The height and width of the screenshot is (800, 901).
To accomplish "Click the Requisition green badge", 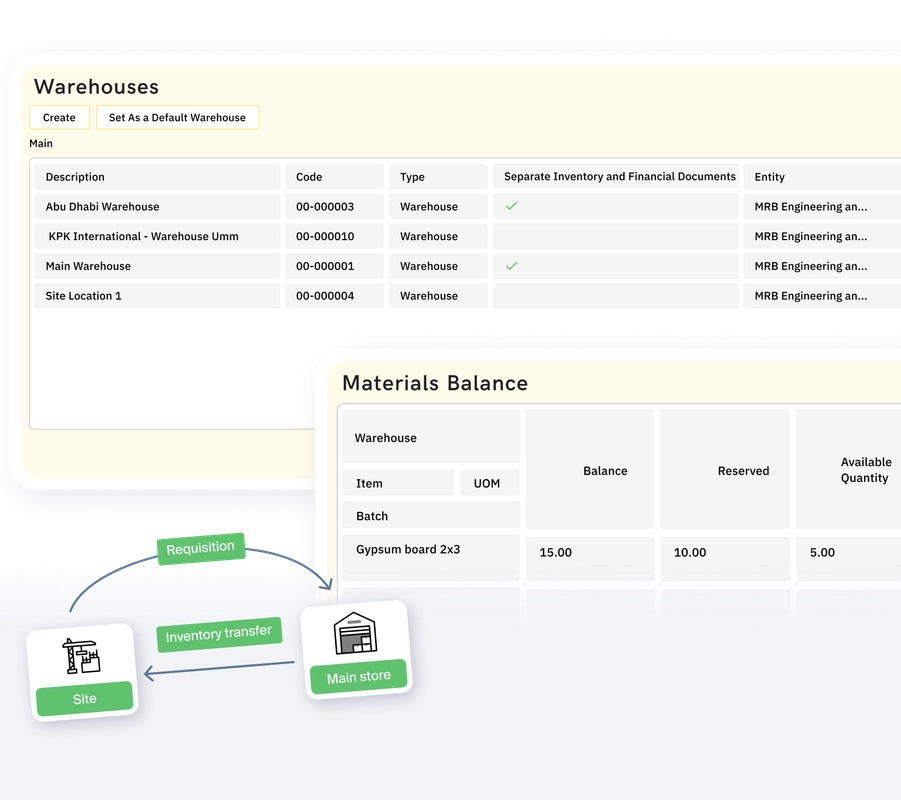I will tap(200, 547).
